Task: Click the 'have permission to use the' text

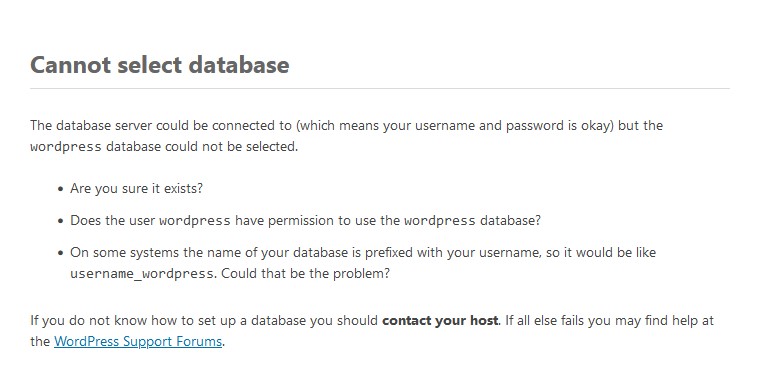Action: click(x=317, y=220)
